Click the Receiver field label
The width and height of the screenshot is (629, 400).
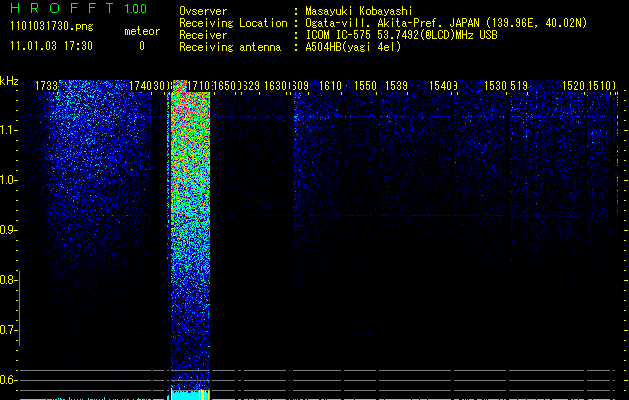(203, 35)
